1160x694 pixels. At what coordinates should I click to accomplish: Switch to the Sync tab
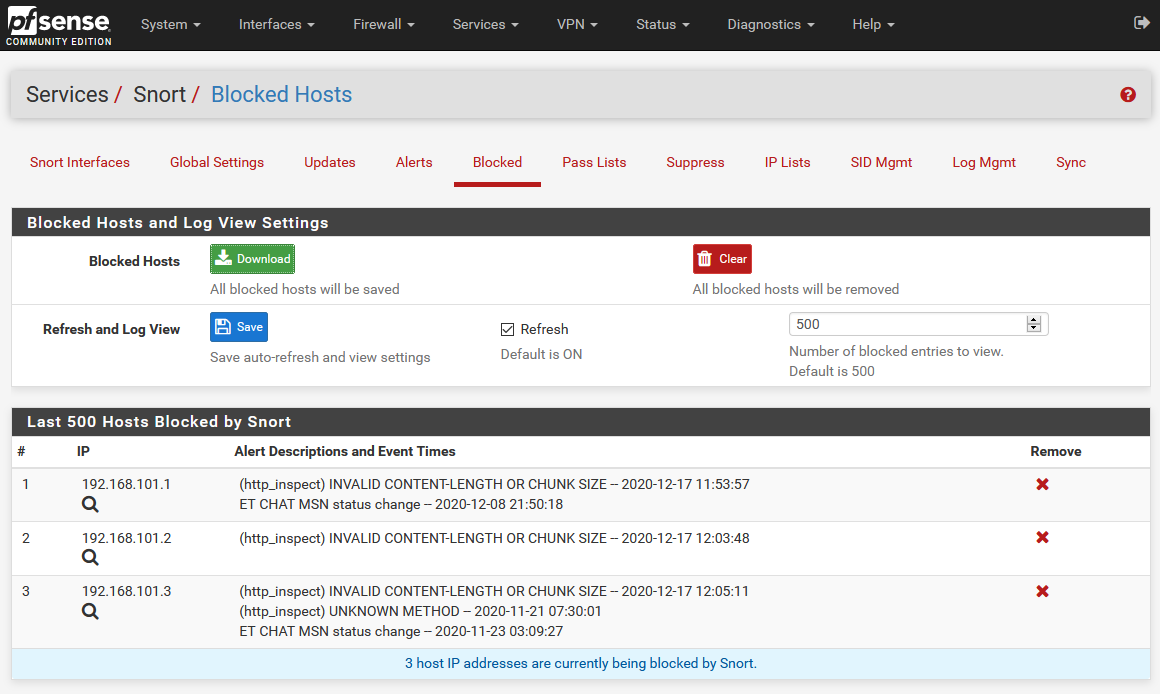coord(1070,163)
